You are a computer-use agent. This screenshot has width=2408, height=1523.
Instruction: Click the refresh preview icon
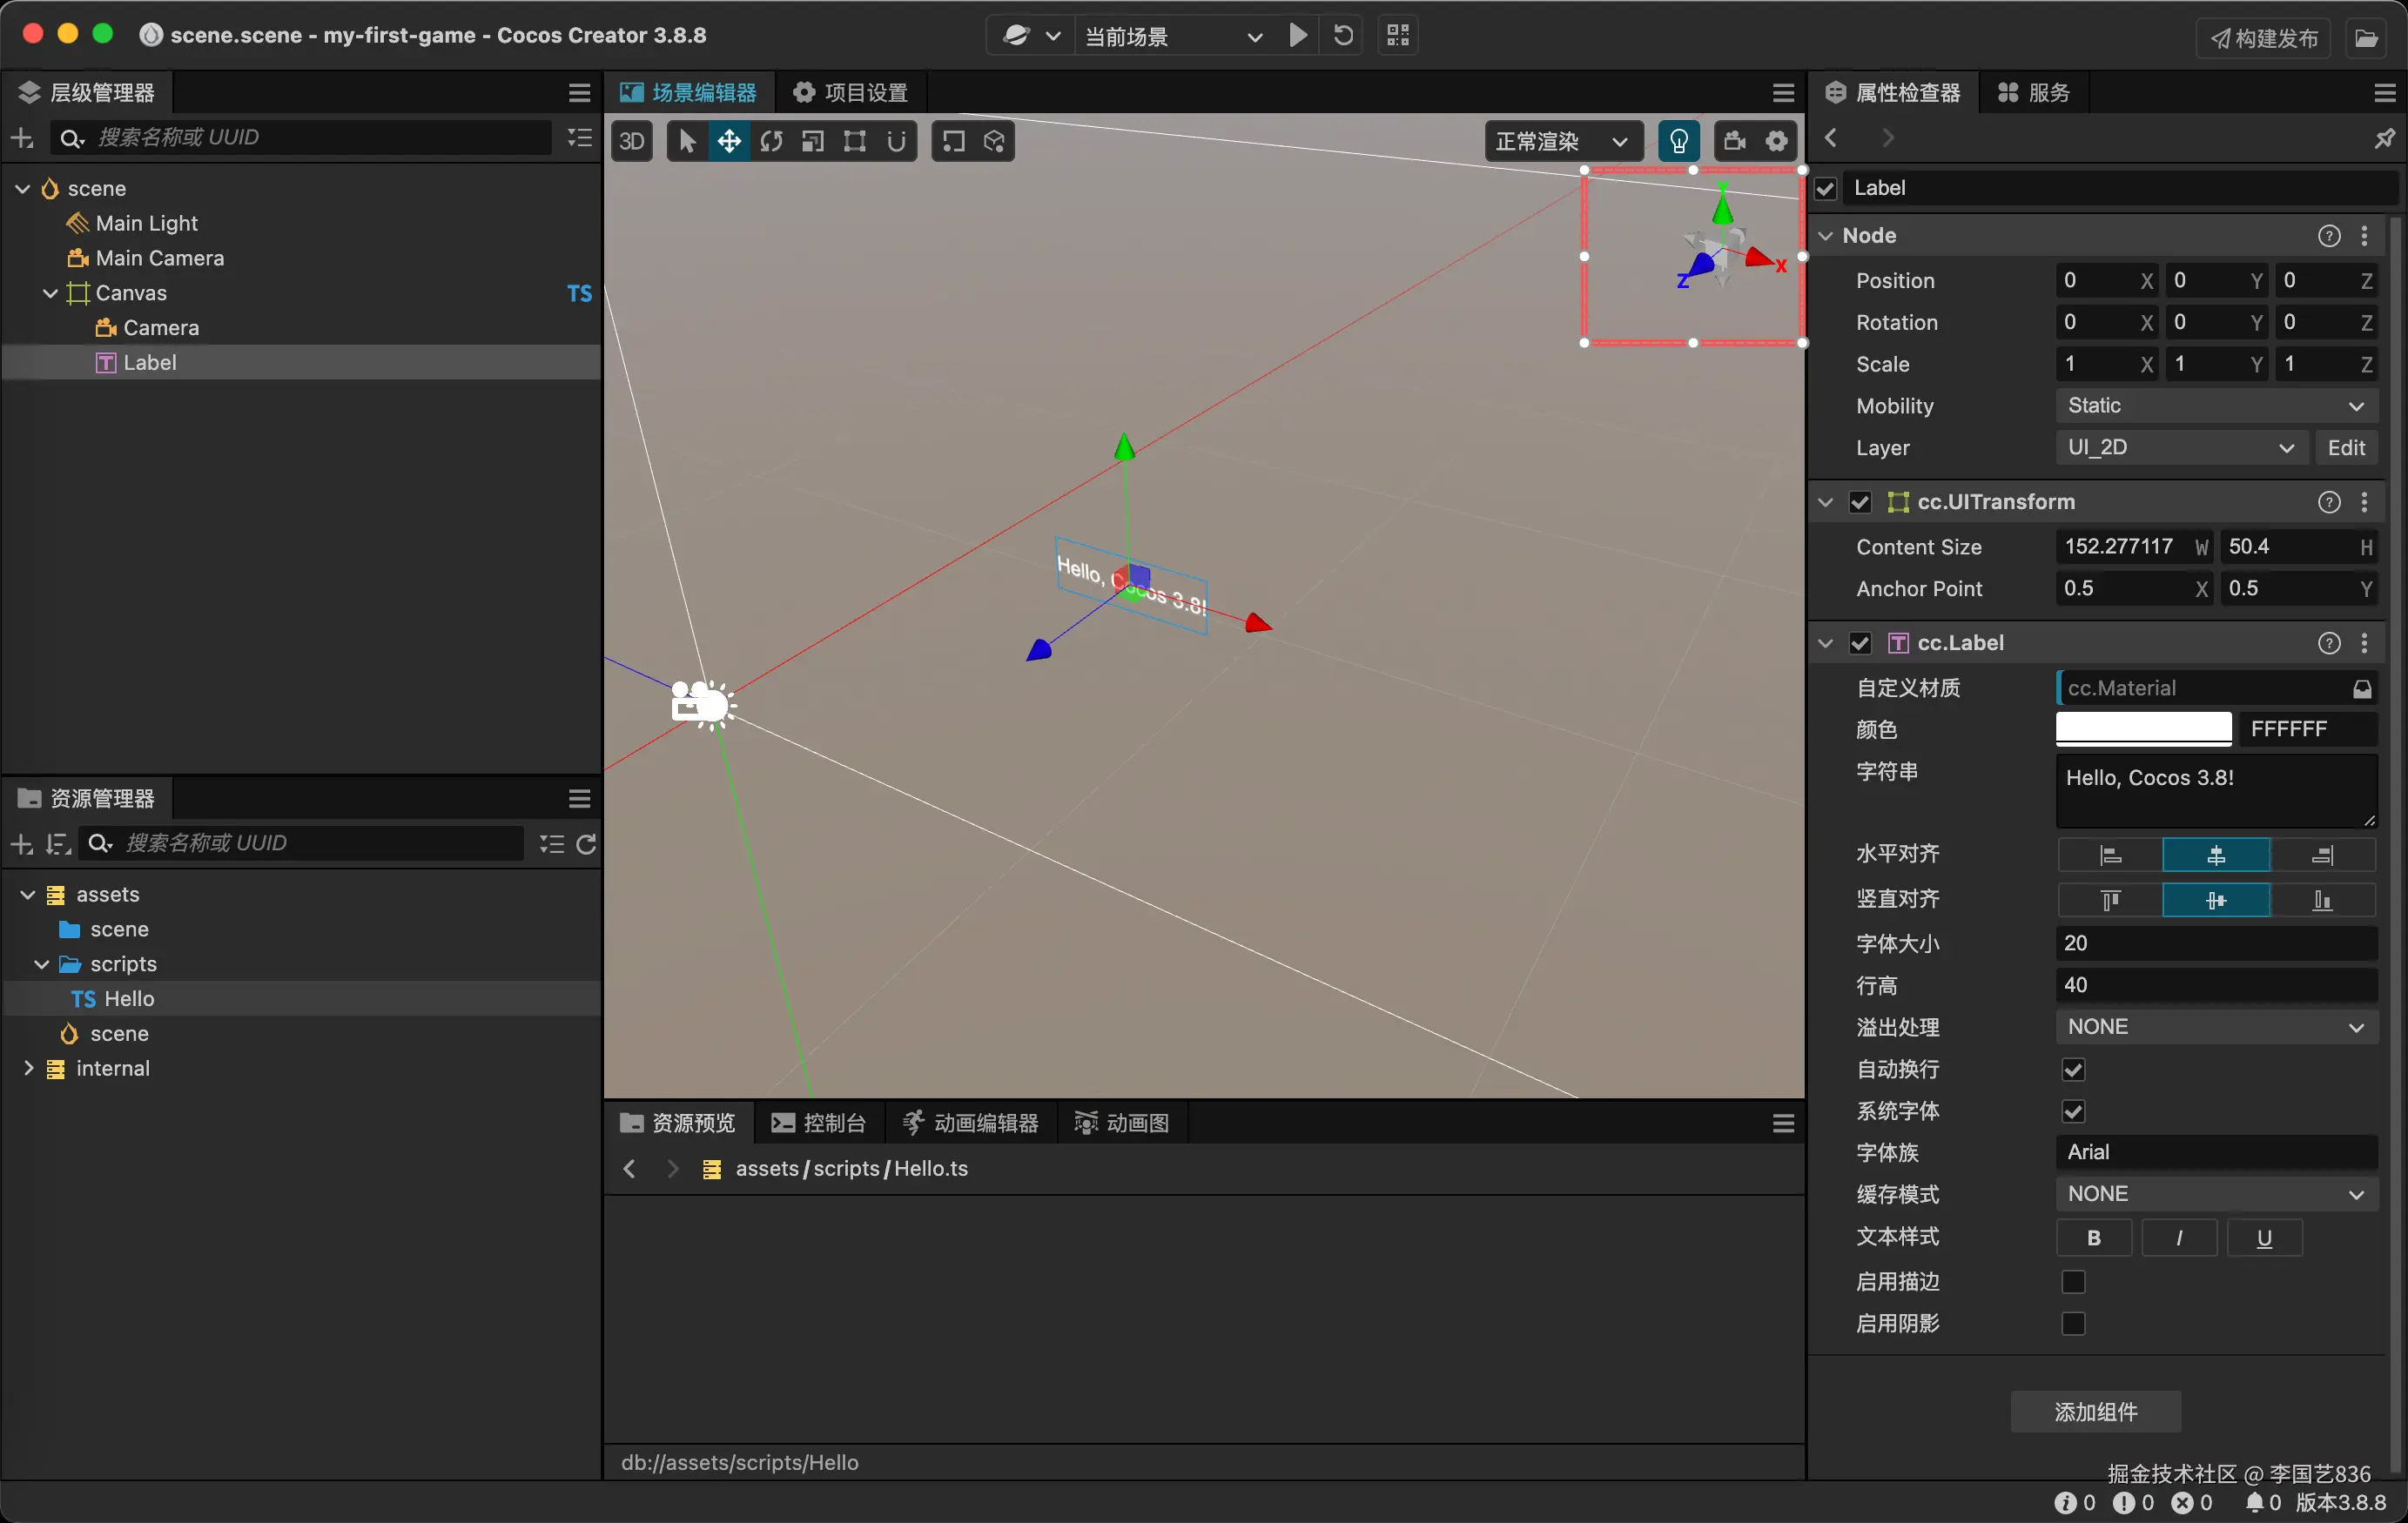(x=1343, y=36)
